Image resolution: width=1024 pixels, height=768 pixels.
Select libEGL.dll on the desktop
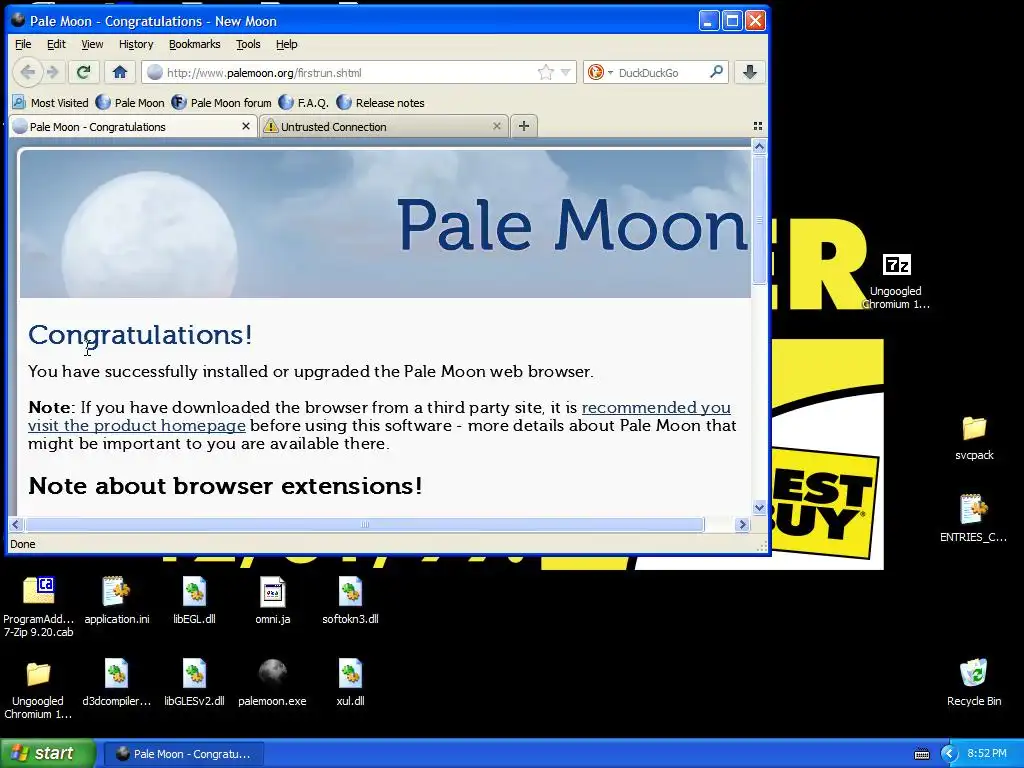click(194, 600)
